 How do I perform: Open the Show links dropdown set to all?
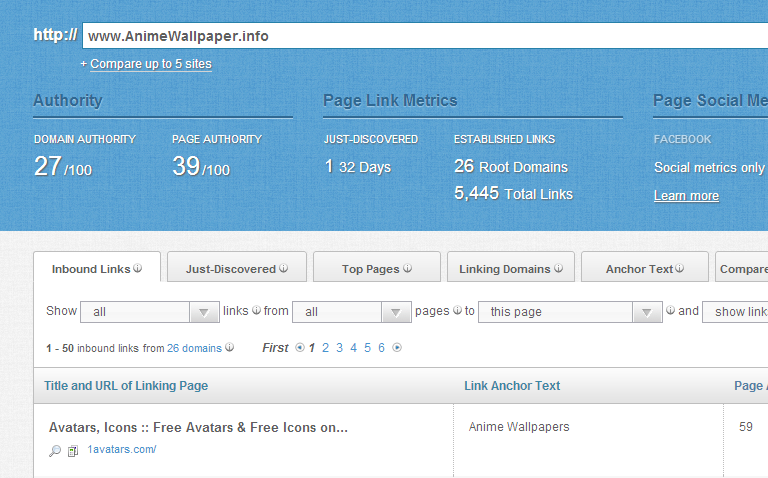coord(150,312)
